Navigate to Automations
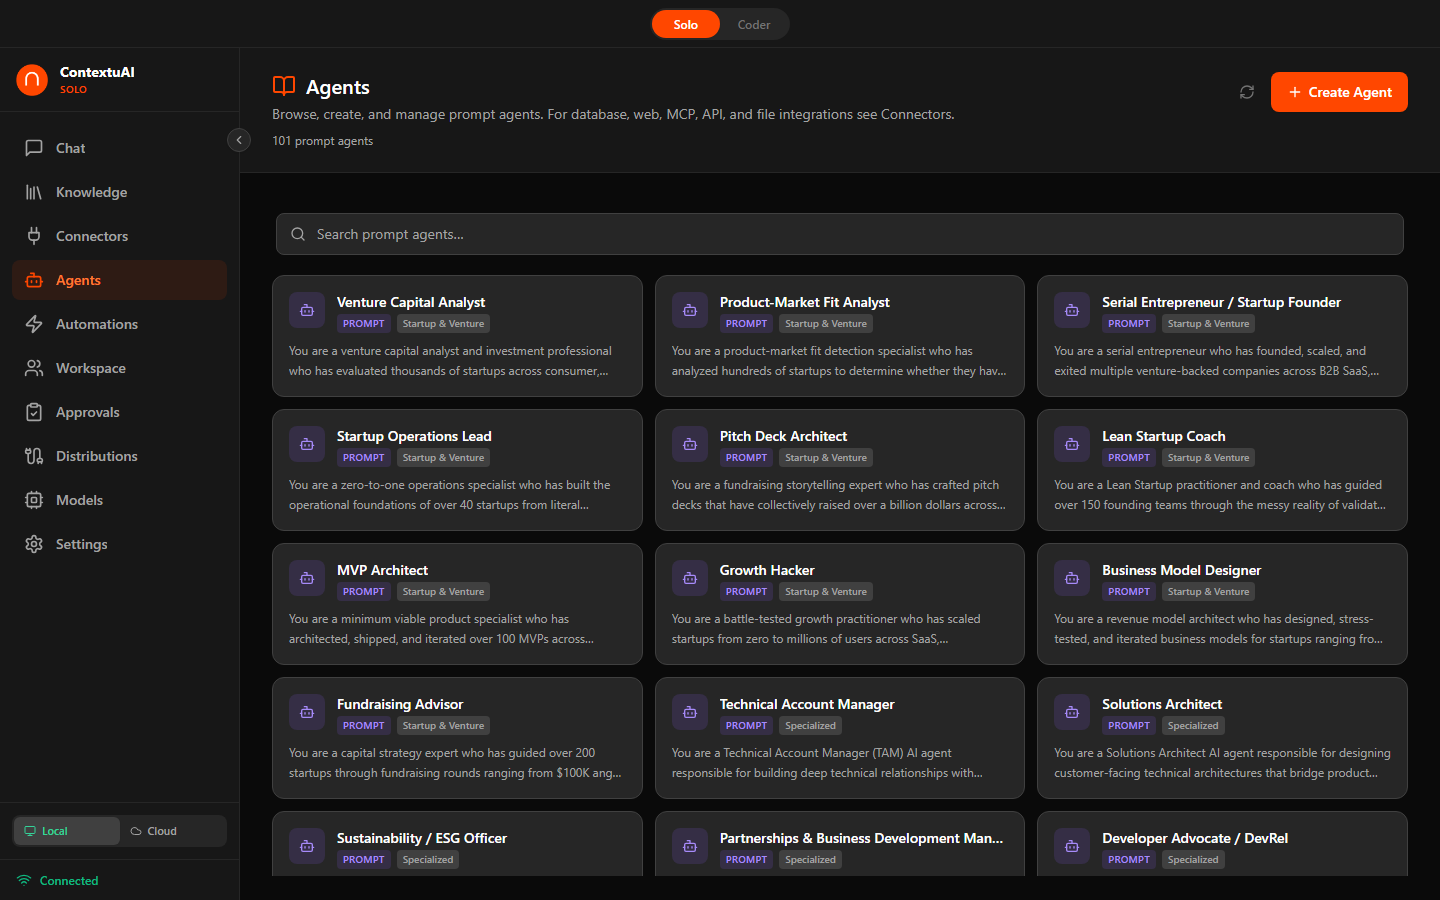Viewport: 1440px width, 900px height. click(x=120, y=324)
